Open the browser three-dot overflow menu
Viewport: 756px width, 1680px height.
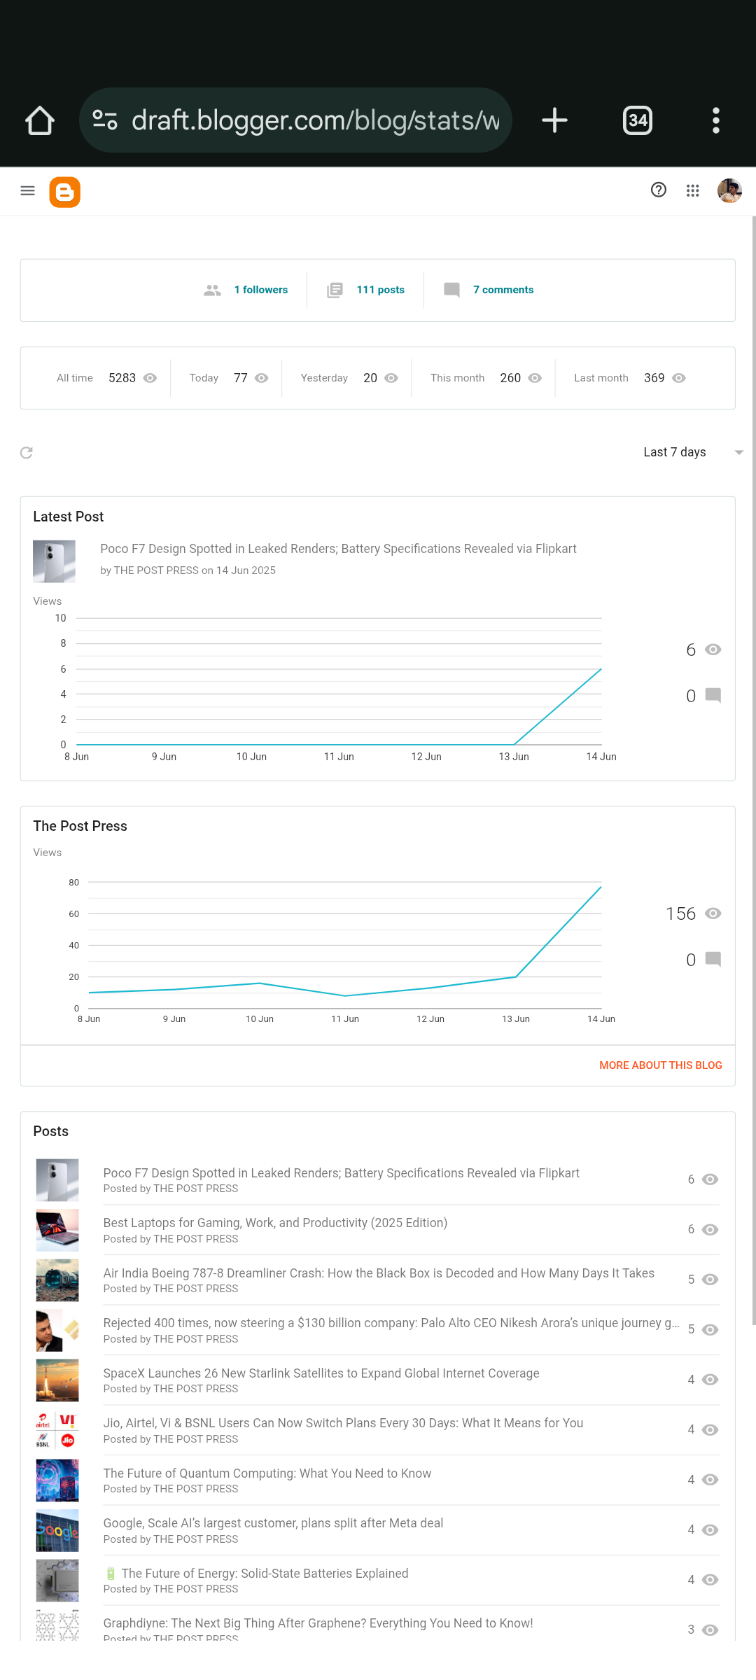pyautogui.click(x=716, y=121)
